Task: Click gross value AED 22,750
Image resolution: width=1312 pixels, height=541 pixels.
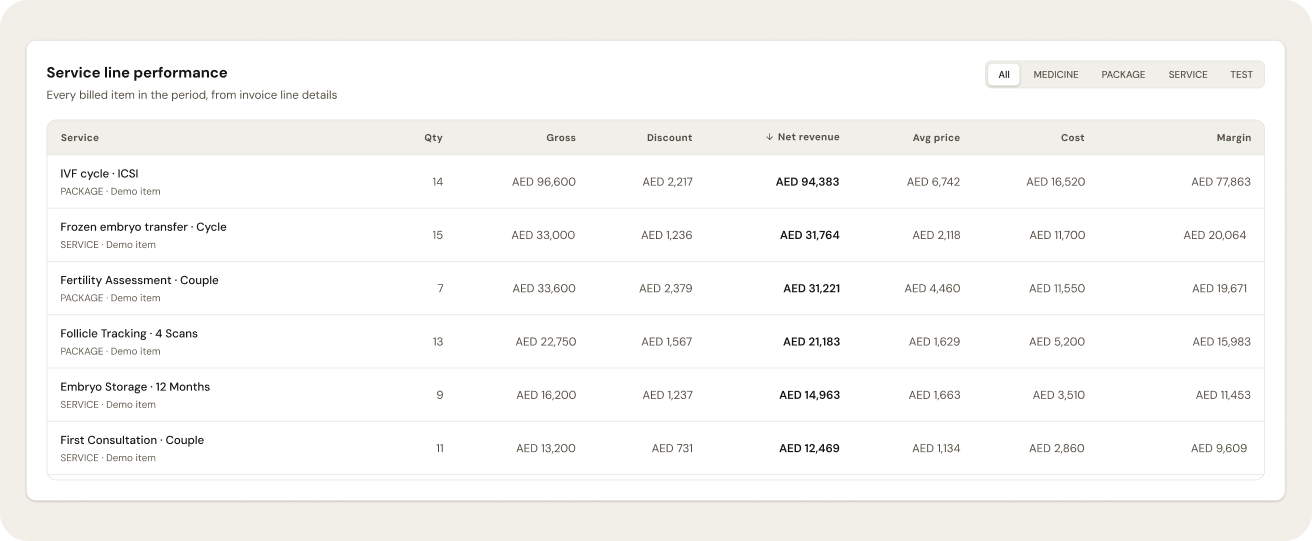Action: [x=546, y=342]
